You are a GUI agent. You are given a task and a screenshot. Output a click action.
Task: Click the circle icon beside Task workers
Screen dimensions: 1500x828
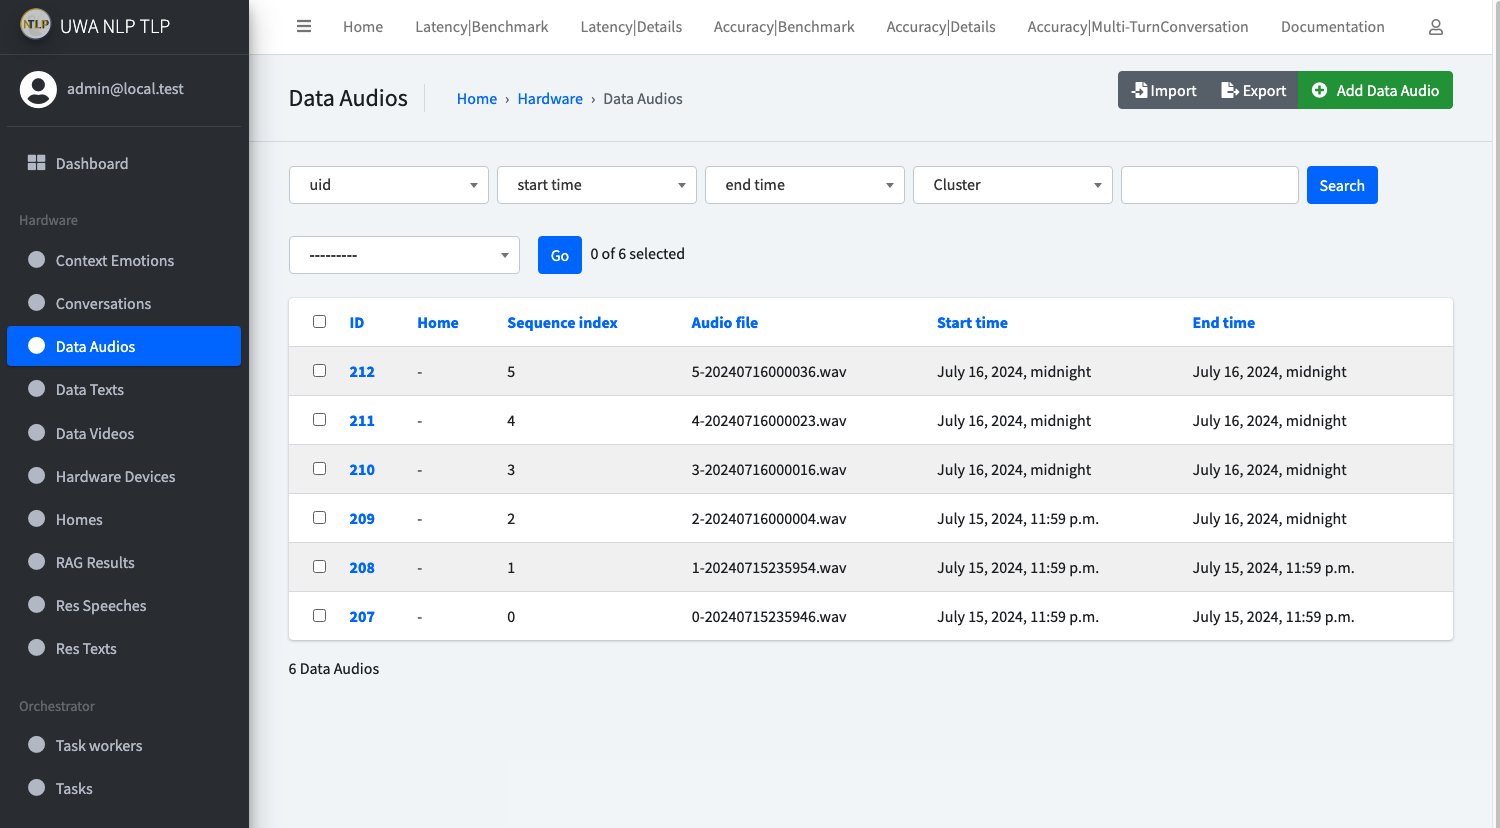coord(37,745)
